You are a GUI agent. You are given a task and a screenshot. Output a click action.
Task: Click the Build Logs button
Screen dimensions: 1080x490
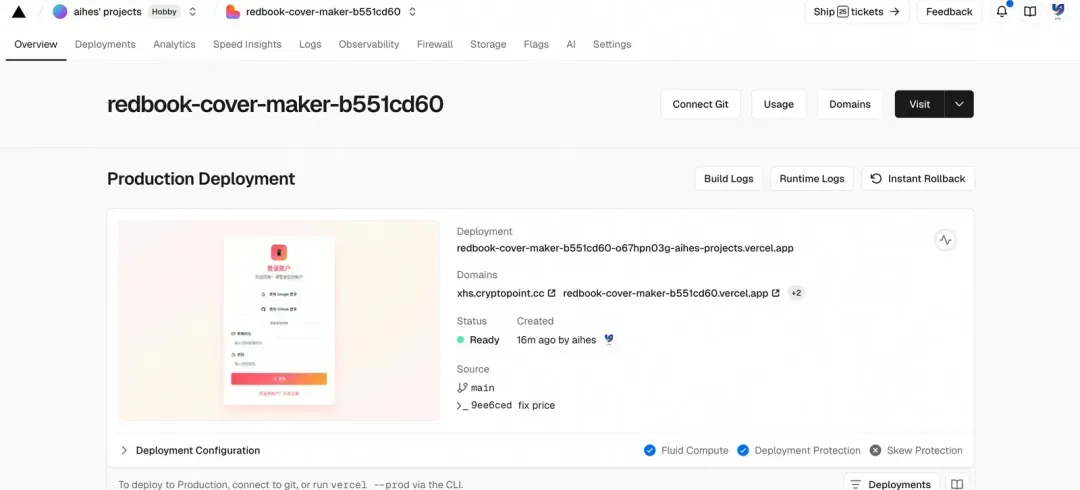click(729, 178)
